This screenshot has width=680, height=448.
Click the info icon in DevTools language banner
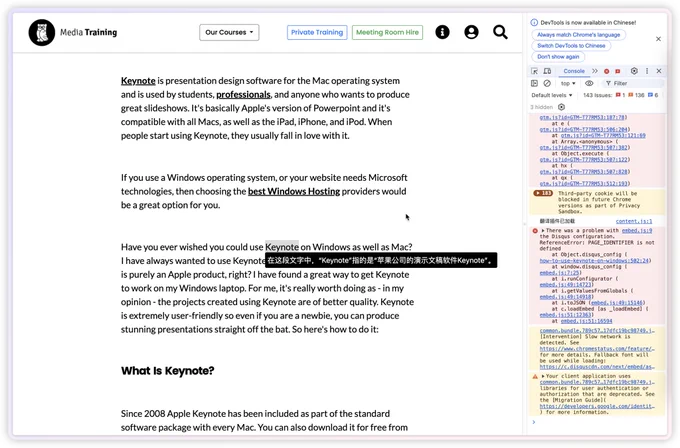click(534, 23)
